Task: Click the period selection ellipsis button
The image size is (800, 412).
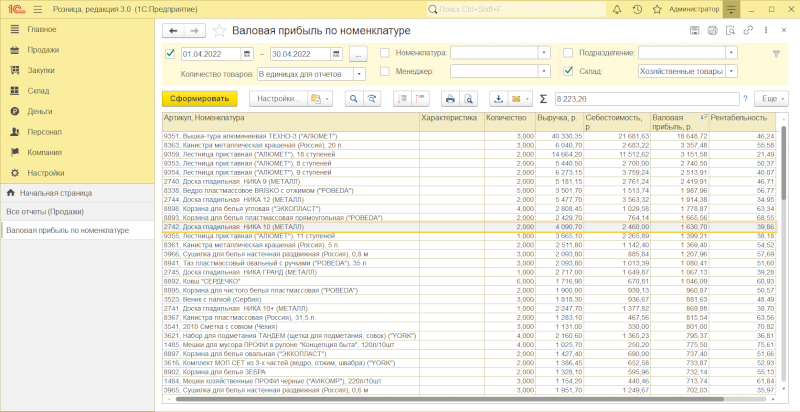Action: 359,53
